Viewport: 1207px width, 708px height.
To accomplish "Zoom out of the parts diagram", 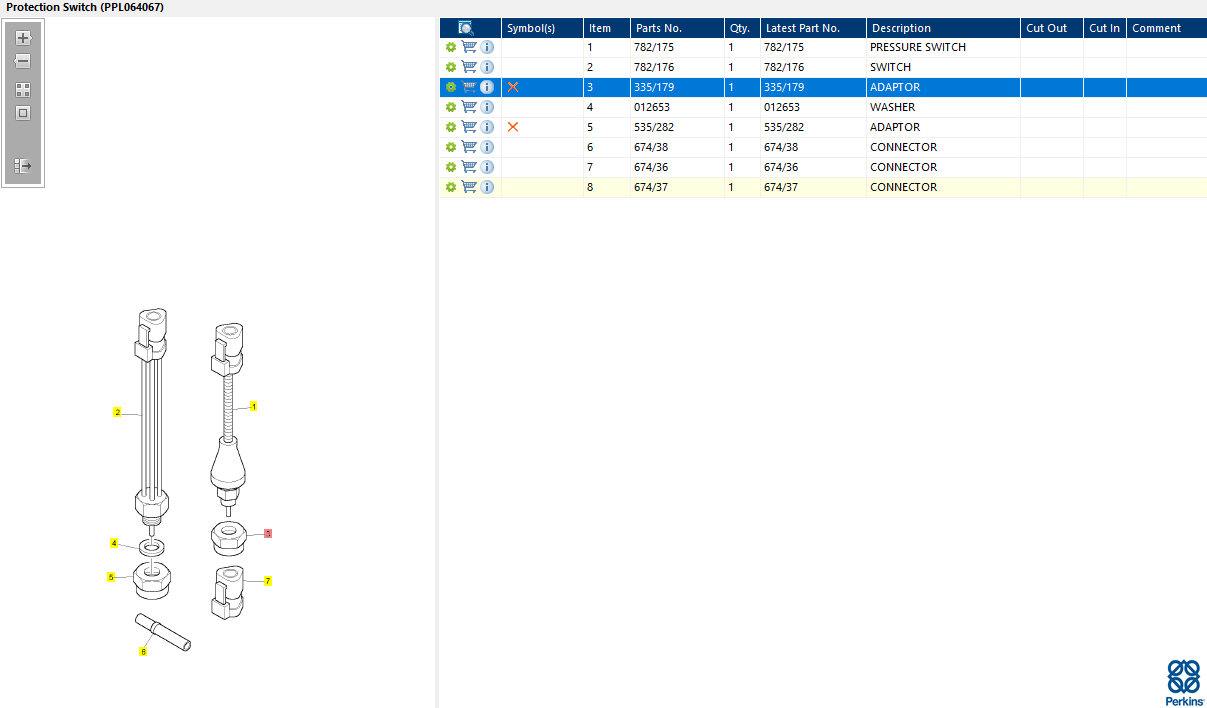I will (x=23, y=61).
